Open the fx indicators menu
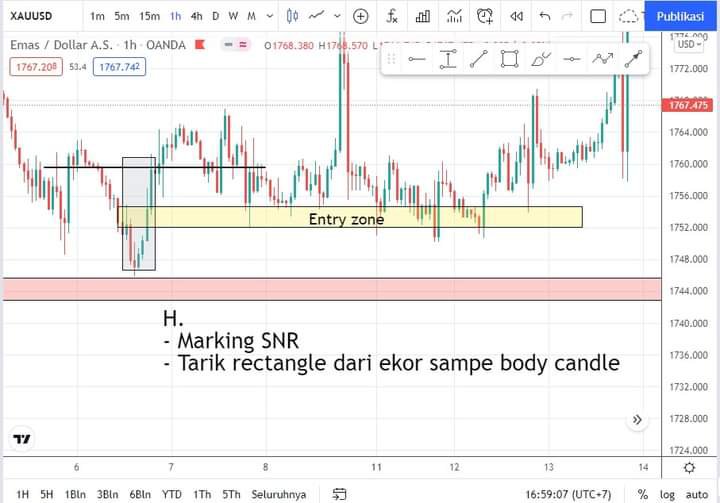 392,16
